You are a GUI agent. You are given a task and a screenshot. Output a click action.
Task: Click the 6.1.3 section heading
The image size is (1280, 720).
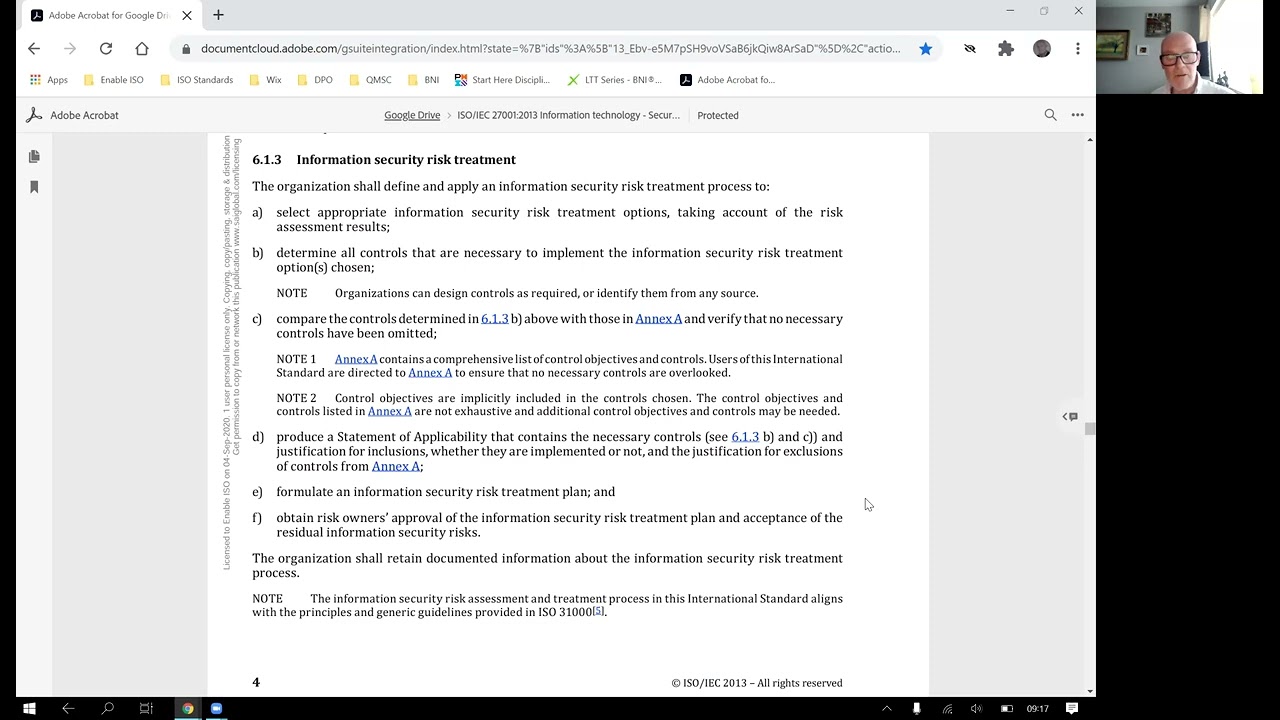coord(384,160)
